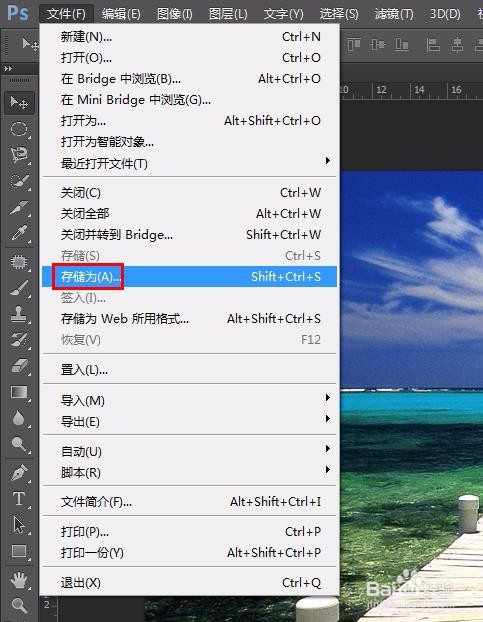This screenshot has width=483, height=622.
Task: Open the 3D(D) menu
Action: click(x=445, y=14)
